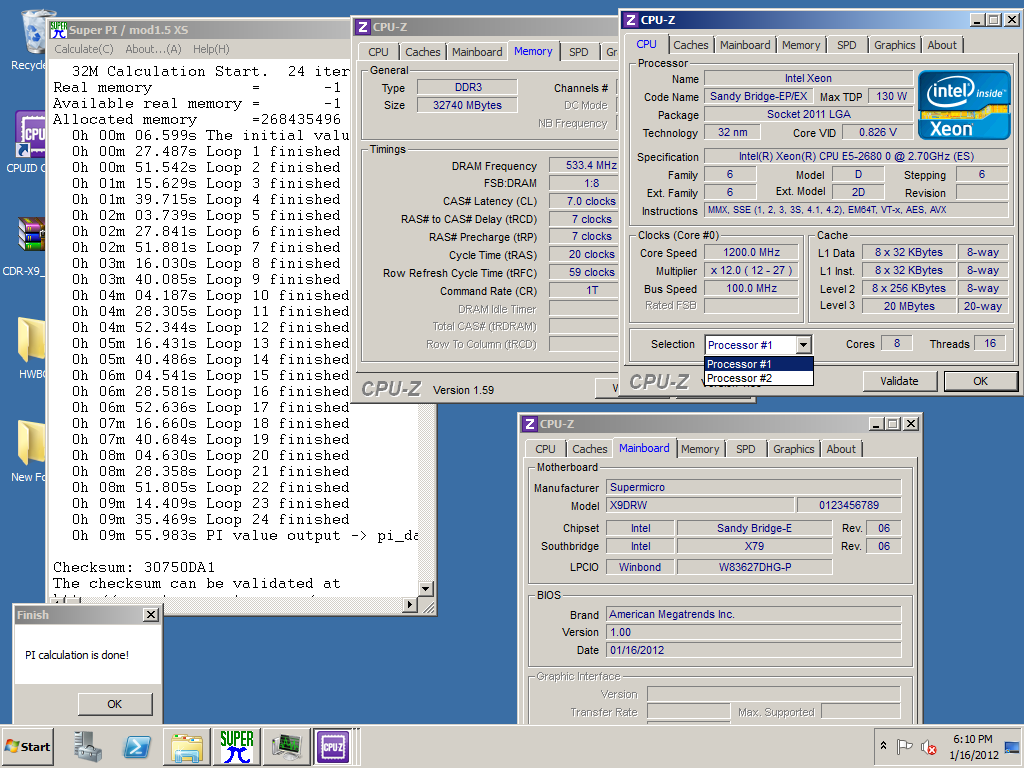
Task: Click Super PI vertical scrollbar down arrow
Action: click(426, 588)
